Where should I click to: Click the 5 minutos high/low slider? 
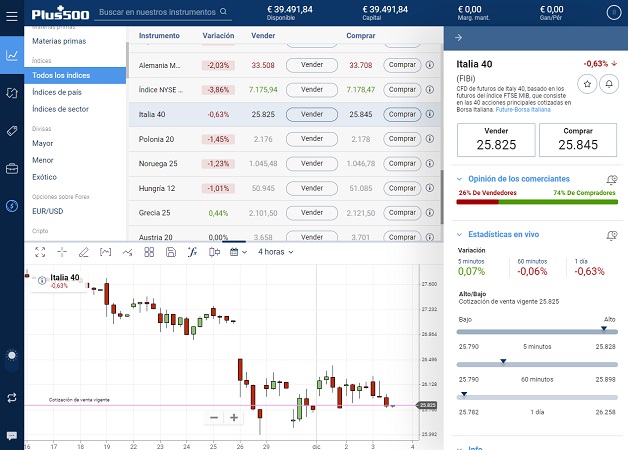[x=537, y=331]
